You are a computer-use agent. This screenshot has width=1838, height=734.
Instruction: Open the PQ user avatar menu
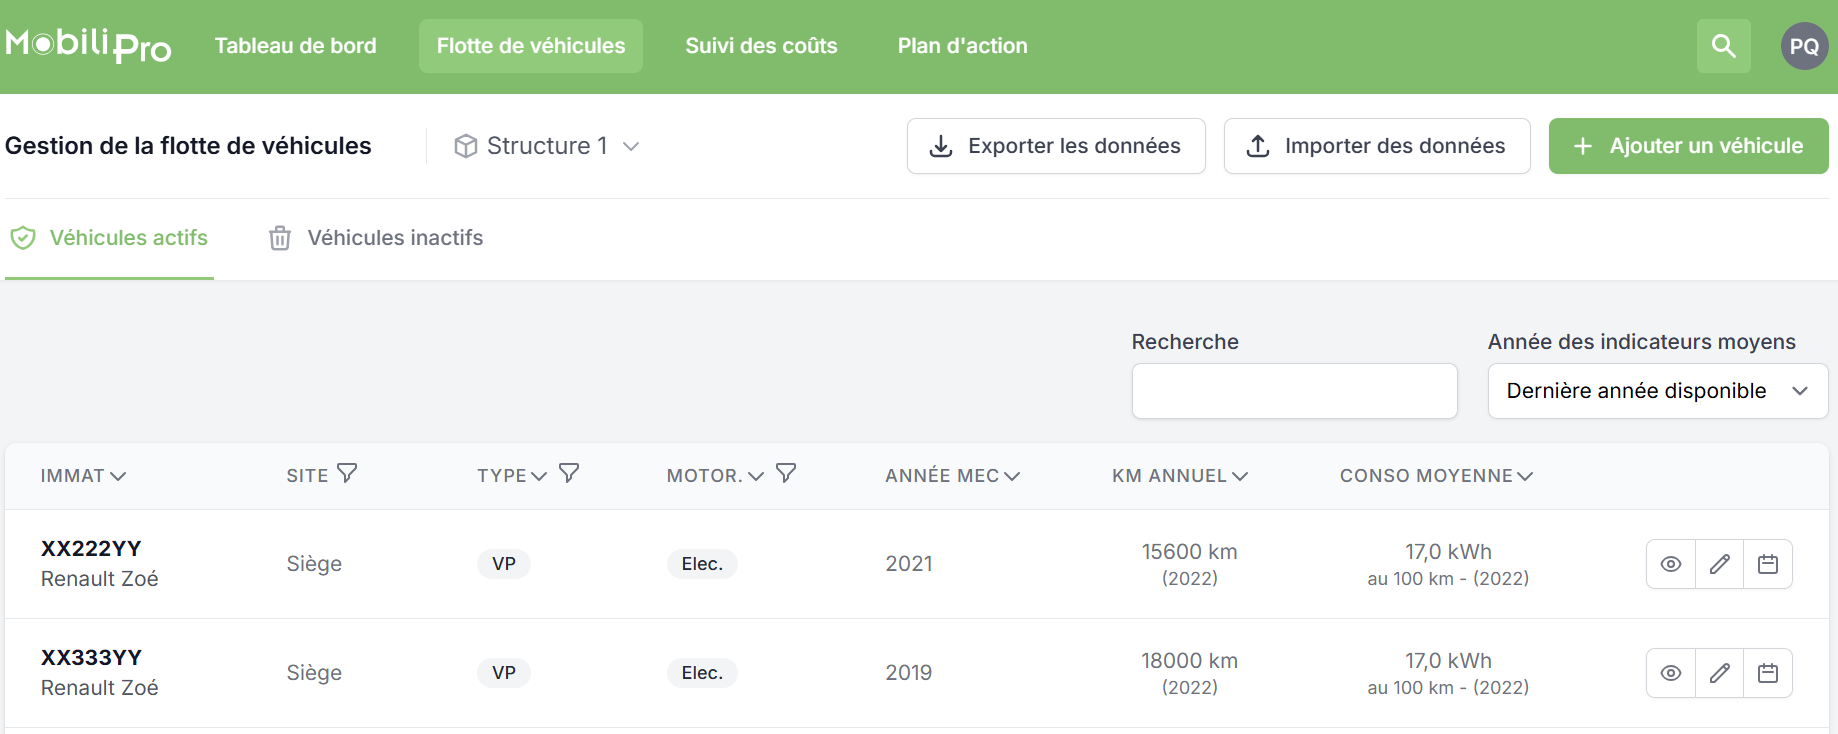click(1804, 46)
